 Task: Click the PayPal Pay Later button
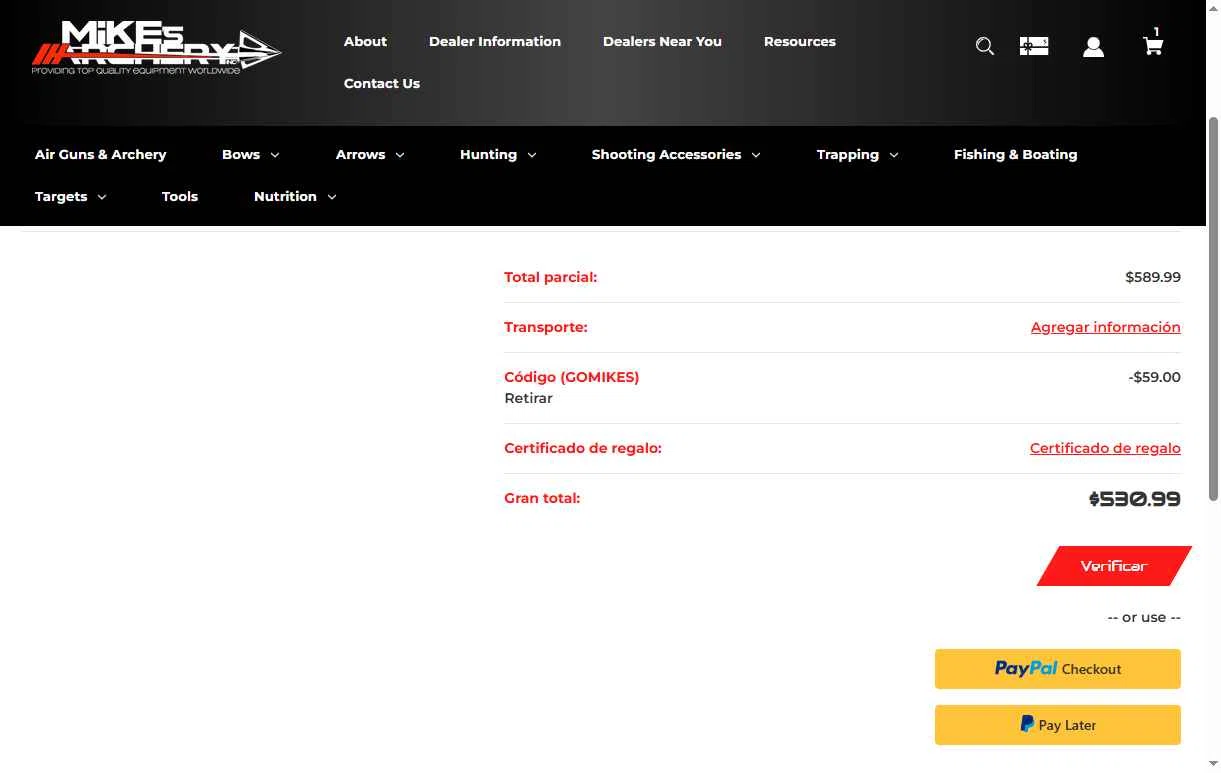(x=1058, y=725)
